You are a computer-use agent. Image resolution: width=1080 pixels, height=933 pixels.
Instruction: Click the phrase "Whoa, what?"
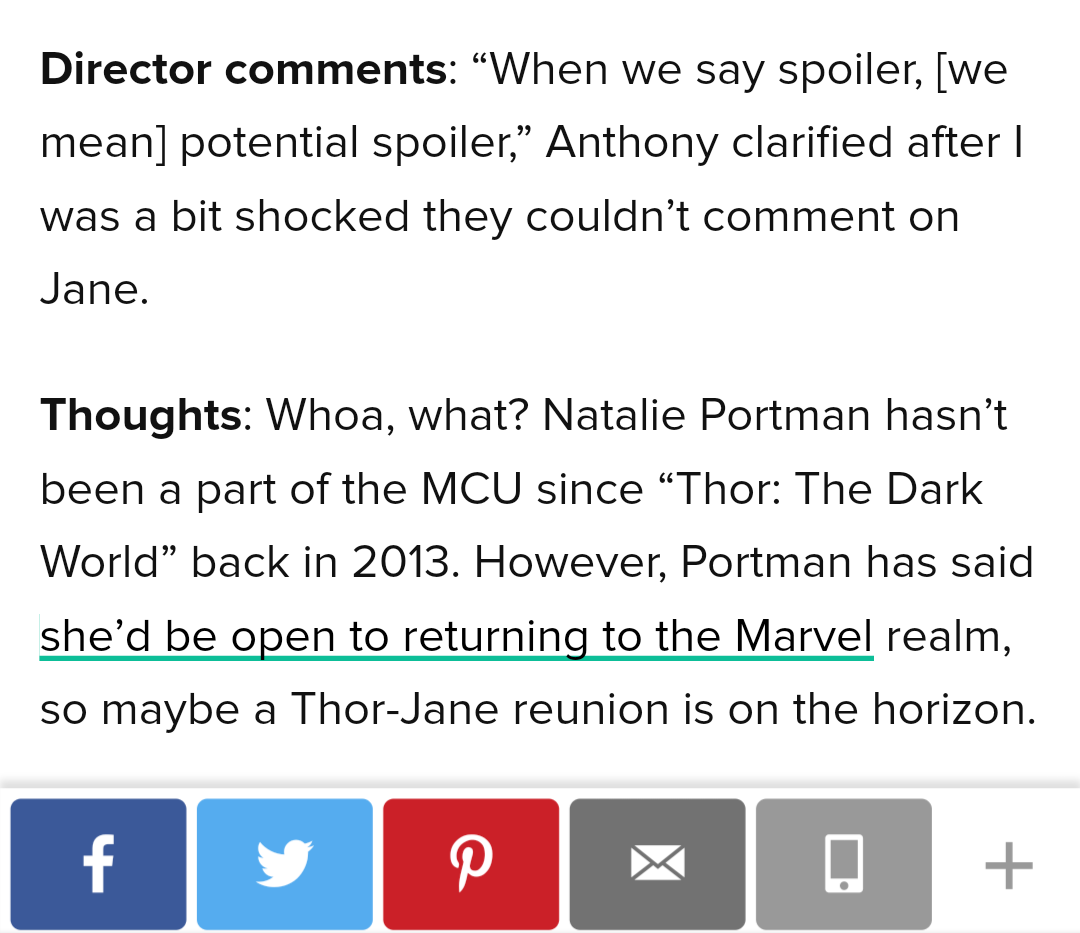click(398, 415)
